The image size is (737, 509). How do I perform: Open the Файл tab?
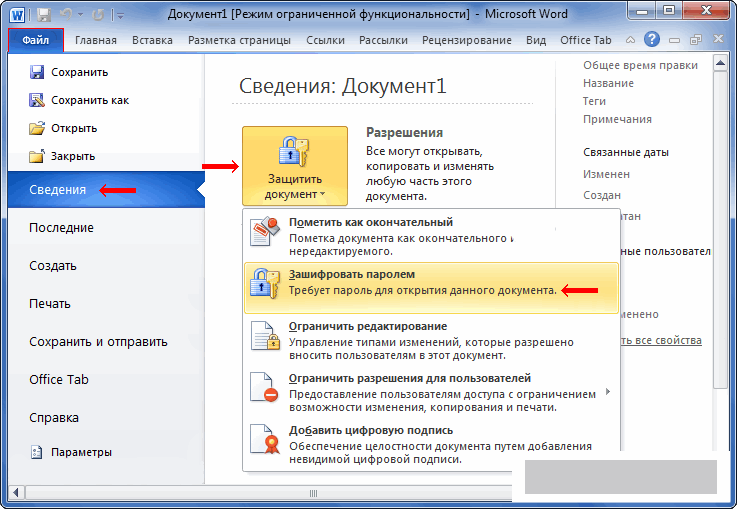click(36, 40)
